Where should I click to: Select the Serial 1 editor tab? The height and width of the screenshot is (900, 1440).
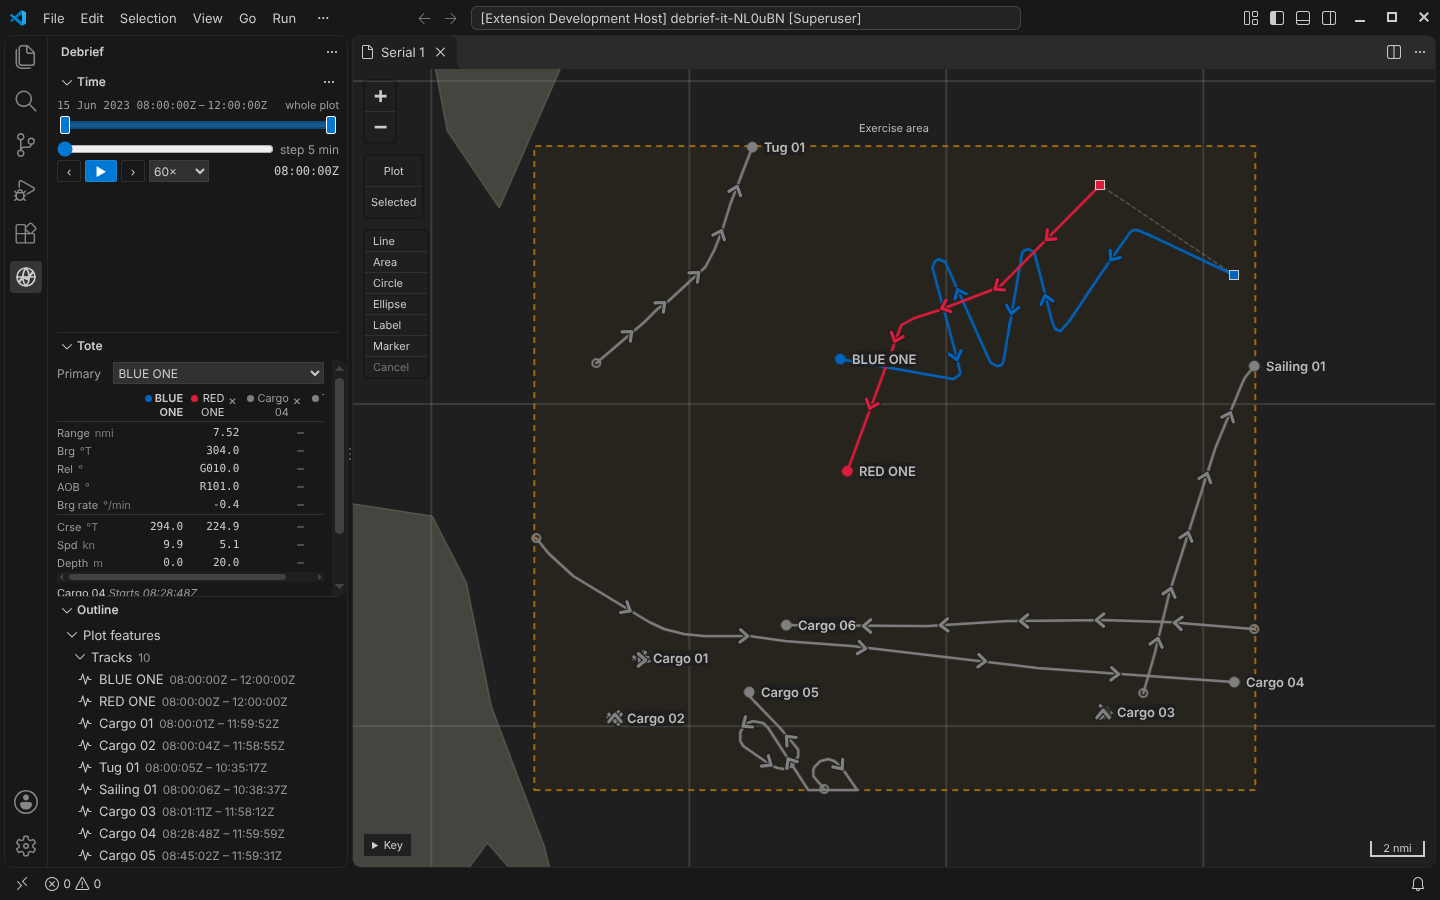point(405,52)
